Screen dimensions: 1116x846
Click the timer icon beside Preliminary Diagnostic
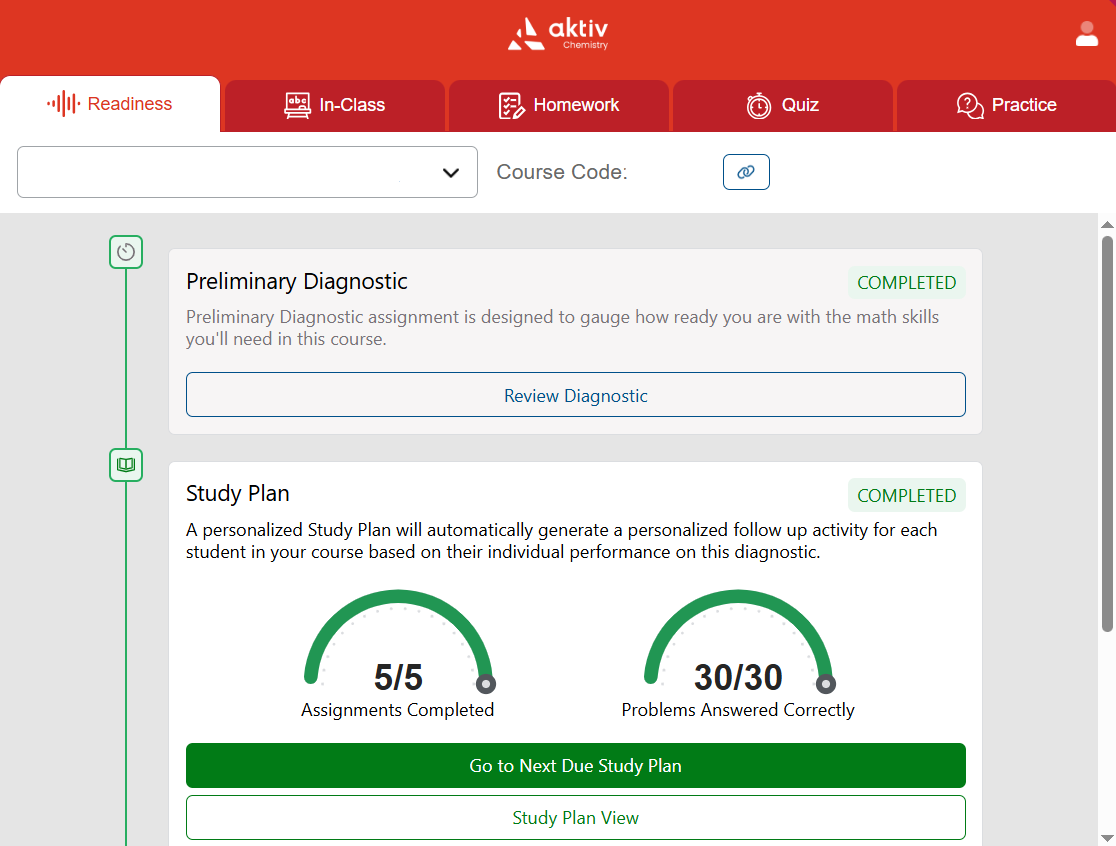(x=126, y=251)
